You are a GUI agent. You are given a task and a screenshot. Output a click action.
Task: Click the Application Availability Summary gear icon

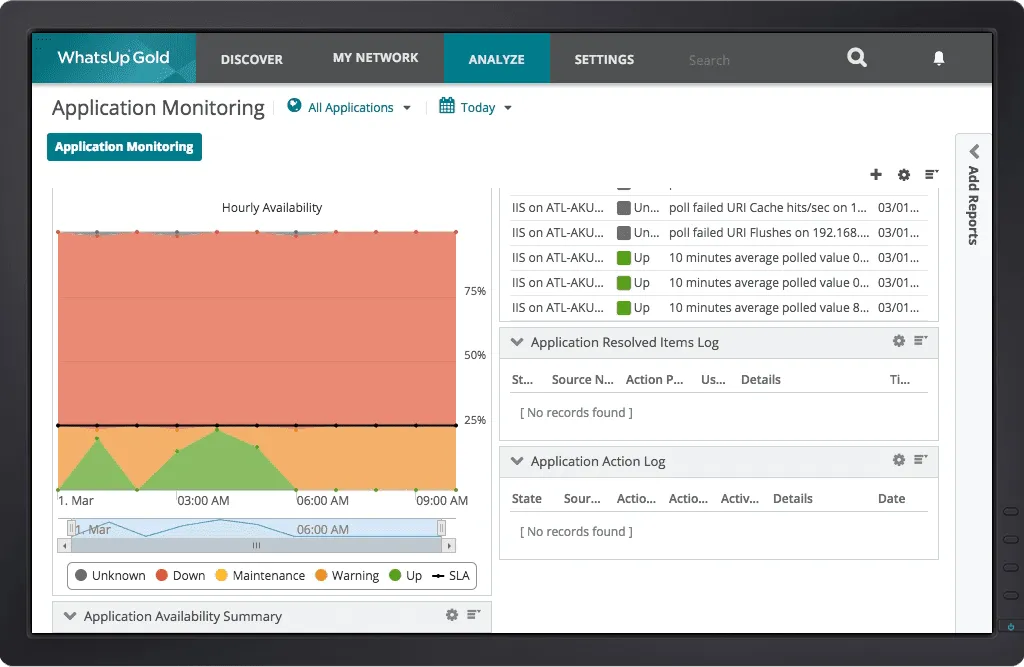click(452, 616)
